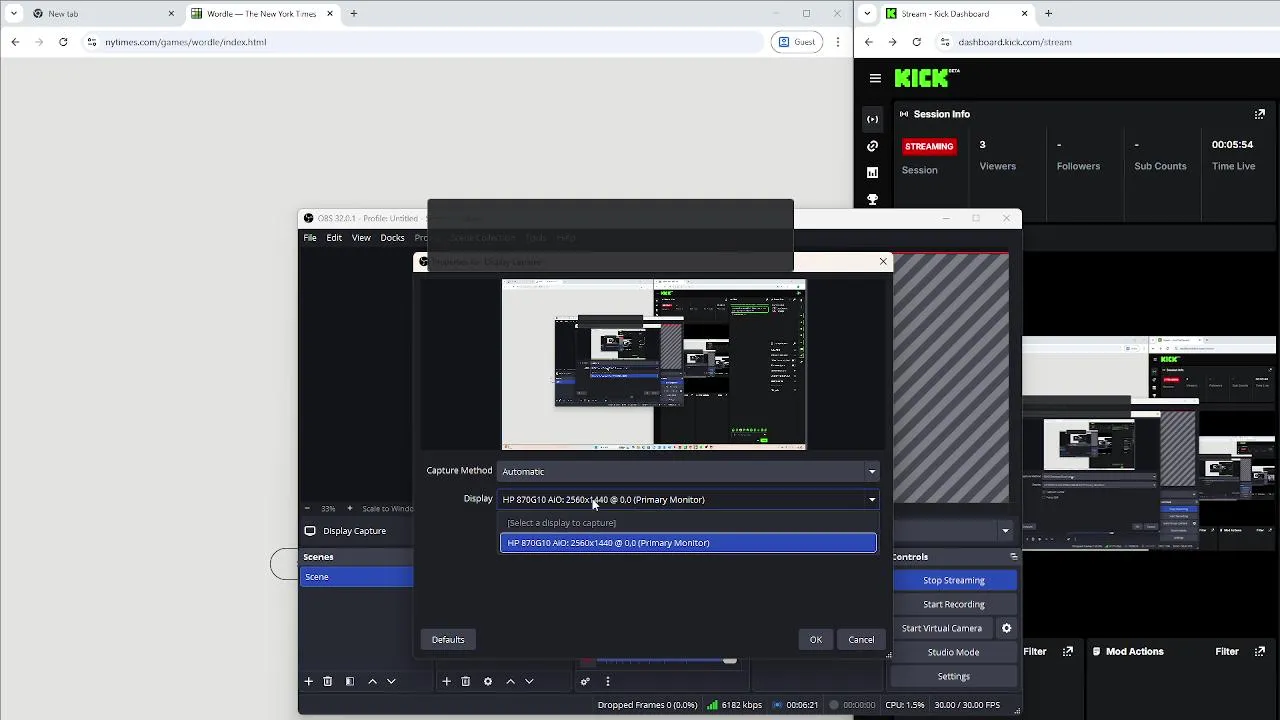Reload the Kick dashboard page
The width and height of the screenshot is (1280, 720).
916,42
